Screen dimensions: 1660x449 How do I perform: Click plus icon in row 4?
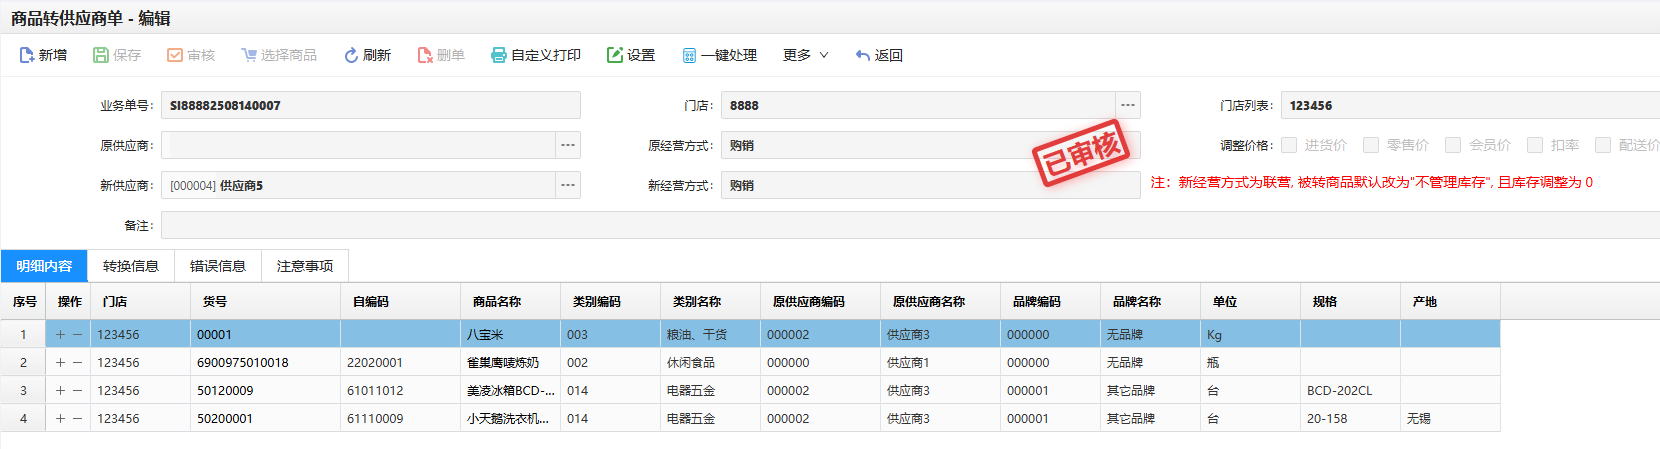pos(61,419)
